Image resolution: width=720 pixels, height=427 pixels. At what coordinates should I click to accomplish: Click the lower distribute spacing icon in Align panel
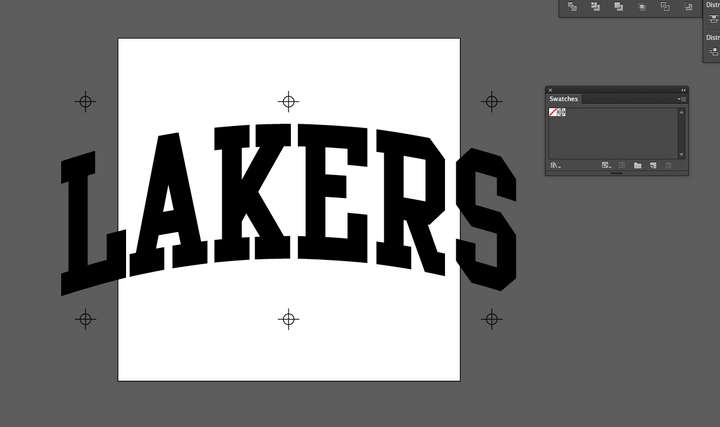[713, 51]
